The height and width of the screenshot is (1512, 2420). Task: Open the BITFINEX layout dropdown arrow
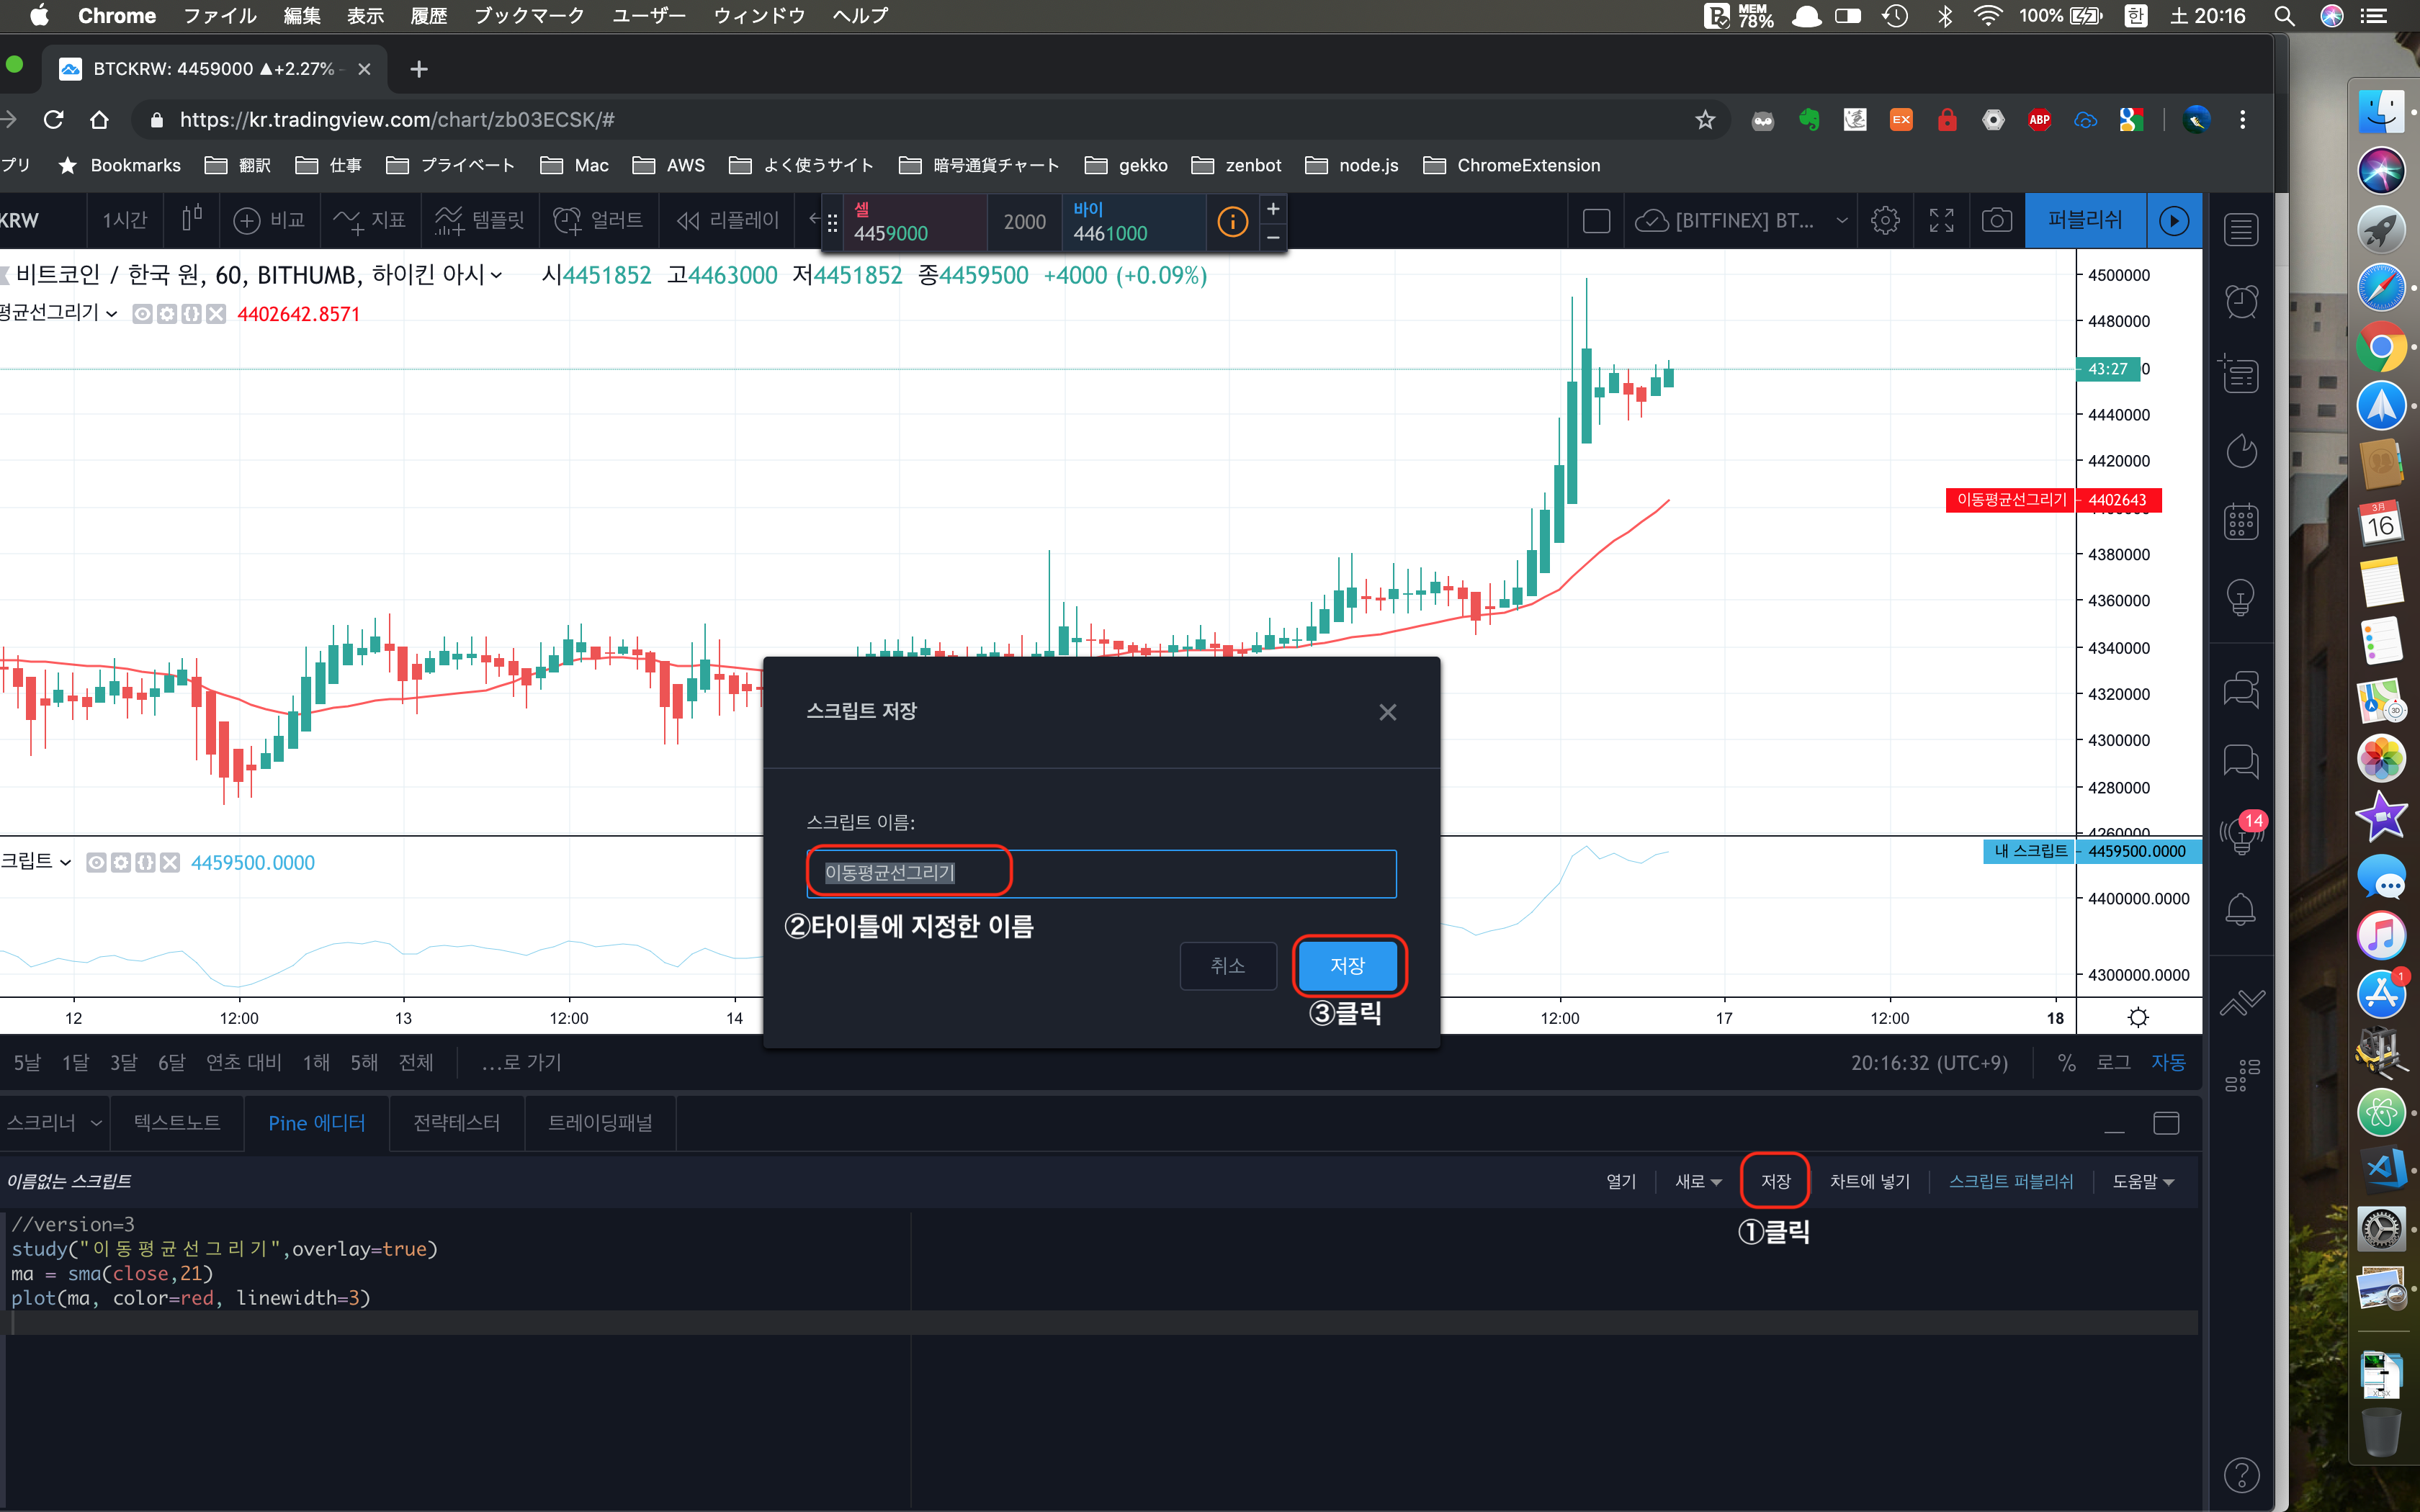point(1841,220)
